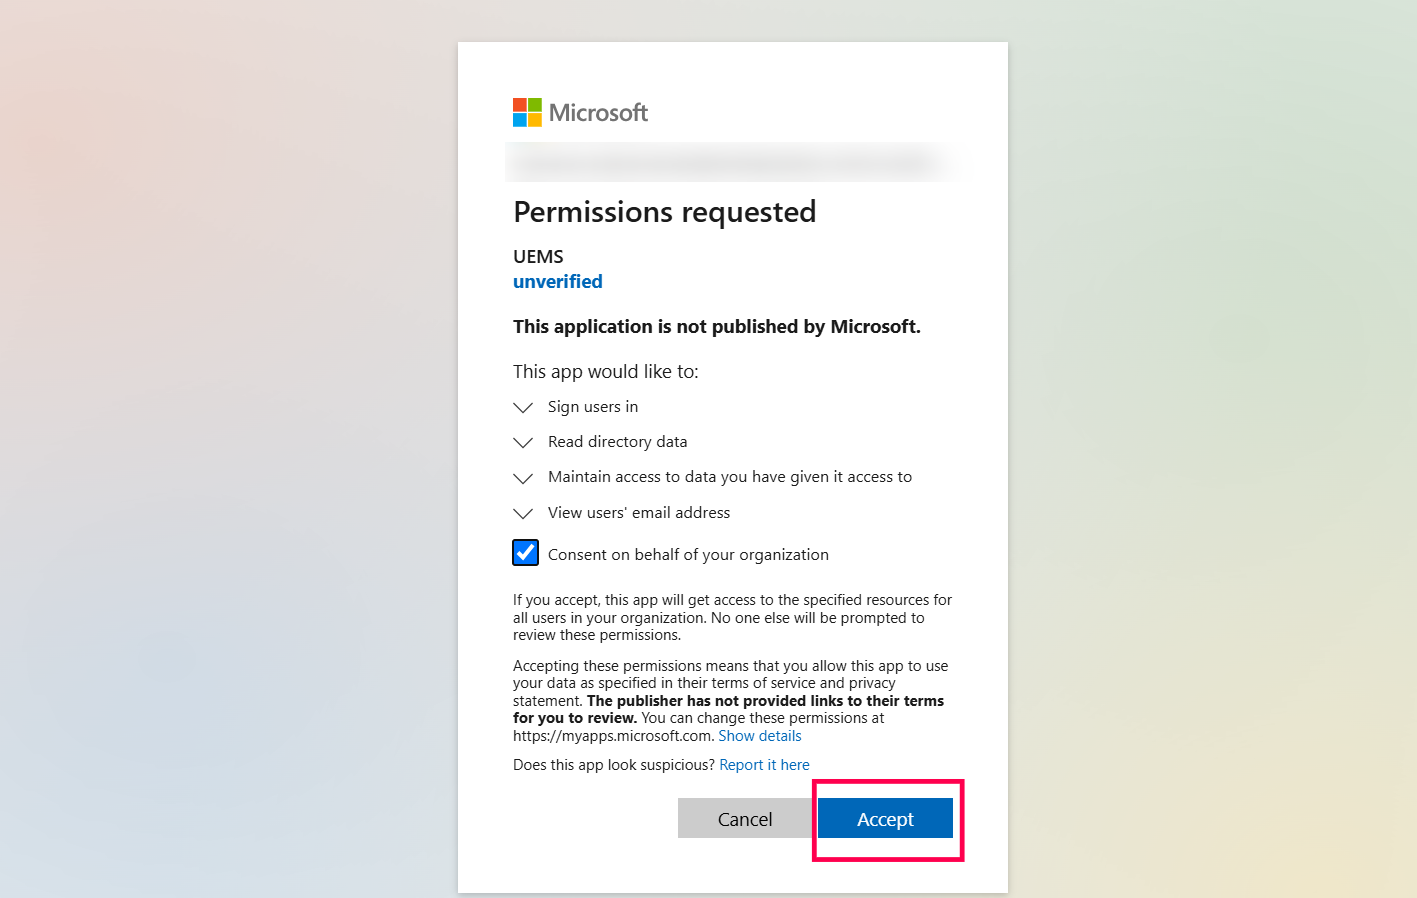
Task: Expand the Sign users in chevron
Action: [x=523, y=408]
